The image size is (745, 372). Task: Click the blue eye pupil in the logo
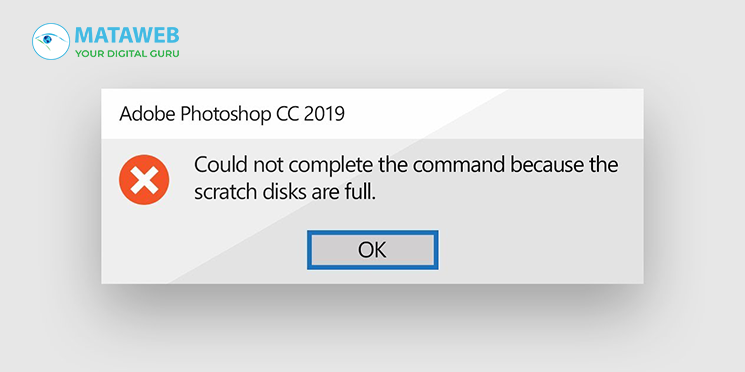tap(47, 39)
